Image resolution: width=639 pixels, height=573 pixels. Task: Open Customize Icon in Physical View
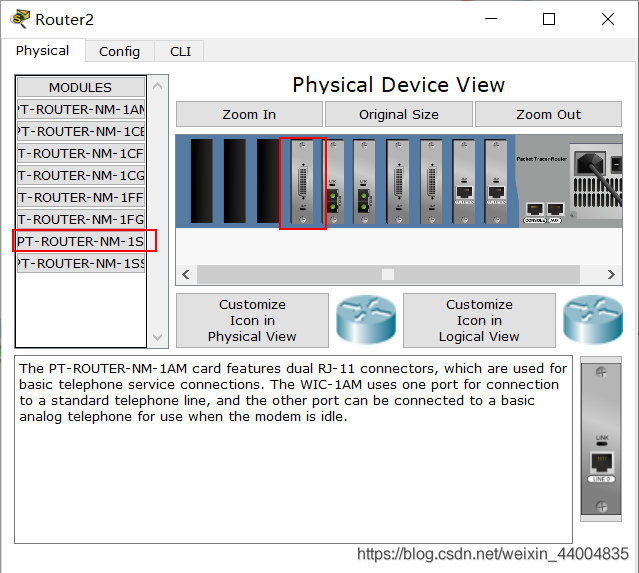(x=252, y=320)
